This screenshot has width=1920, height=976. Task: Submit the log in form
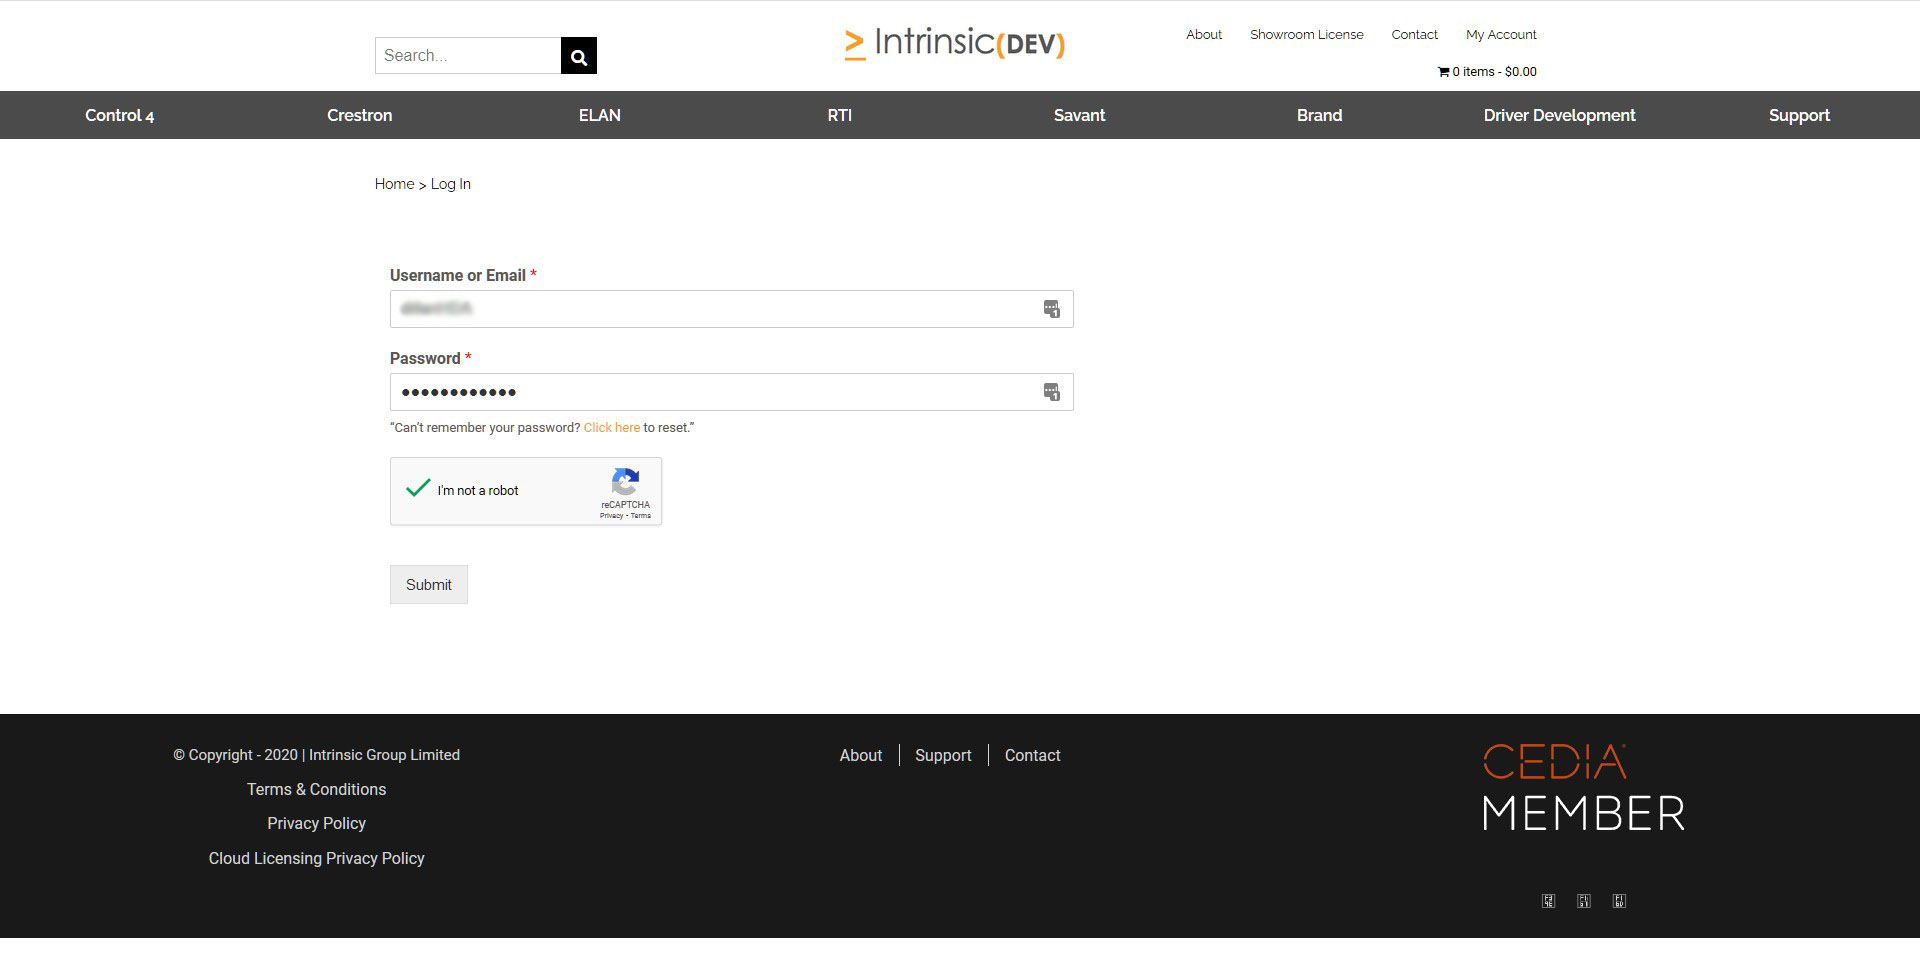point(429,585)
